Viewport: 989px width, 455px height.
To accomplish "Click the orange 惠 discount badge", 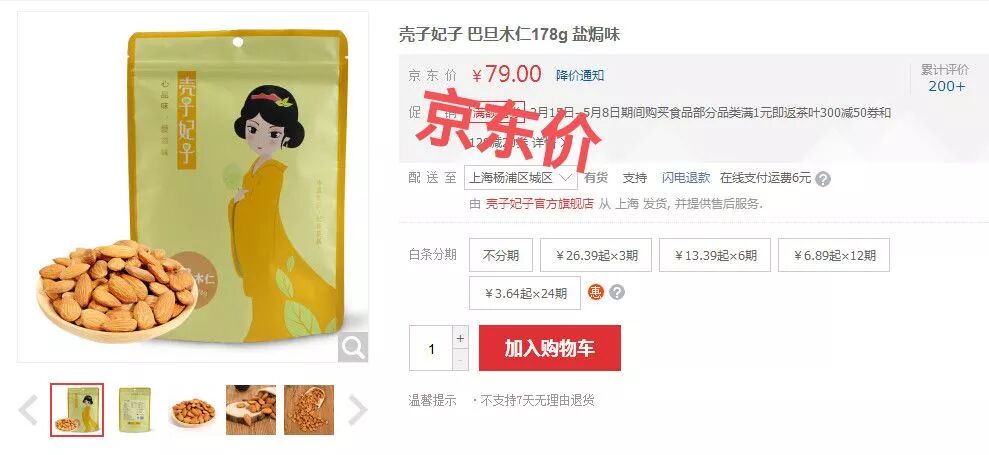I will [x=595, y=292].
